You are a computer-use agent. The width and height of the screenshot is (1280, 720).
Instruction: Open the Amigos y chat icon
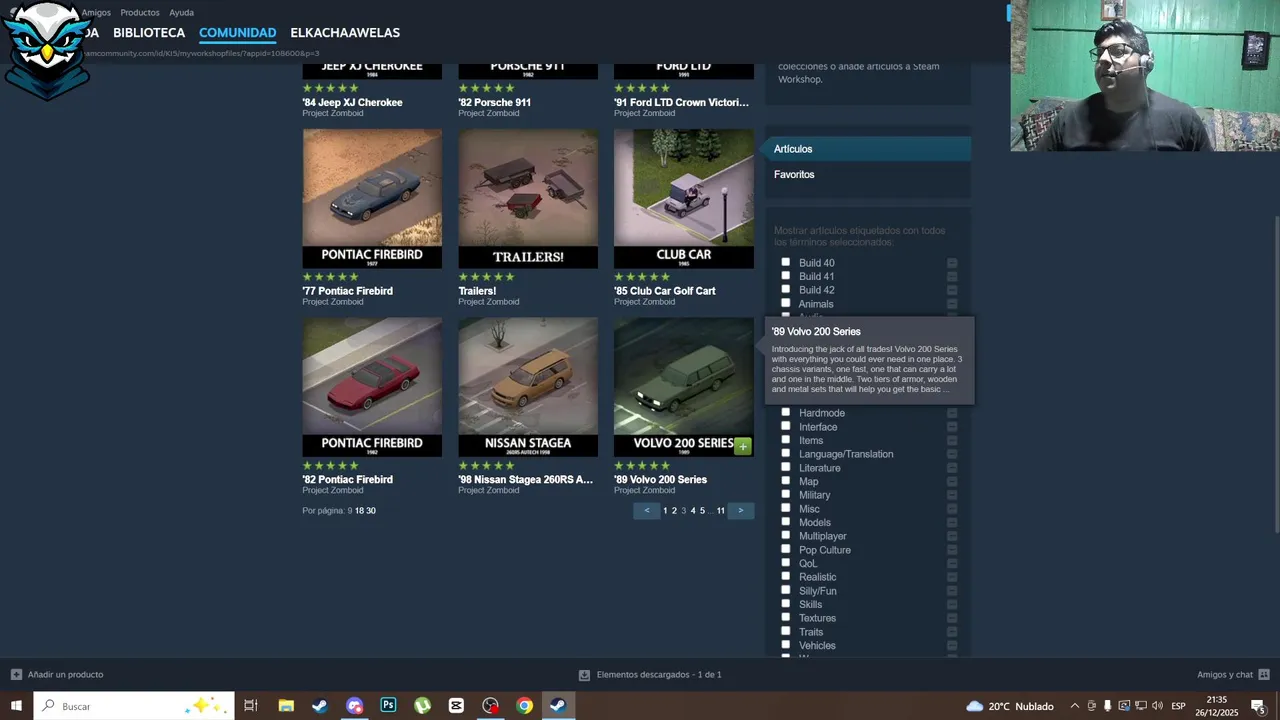tap(1264, 674)
